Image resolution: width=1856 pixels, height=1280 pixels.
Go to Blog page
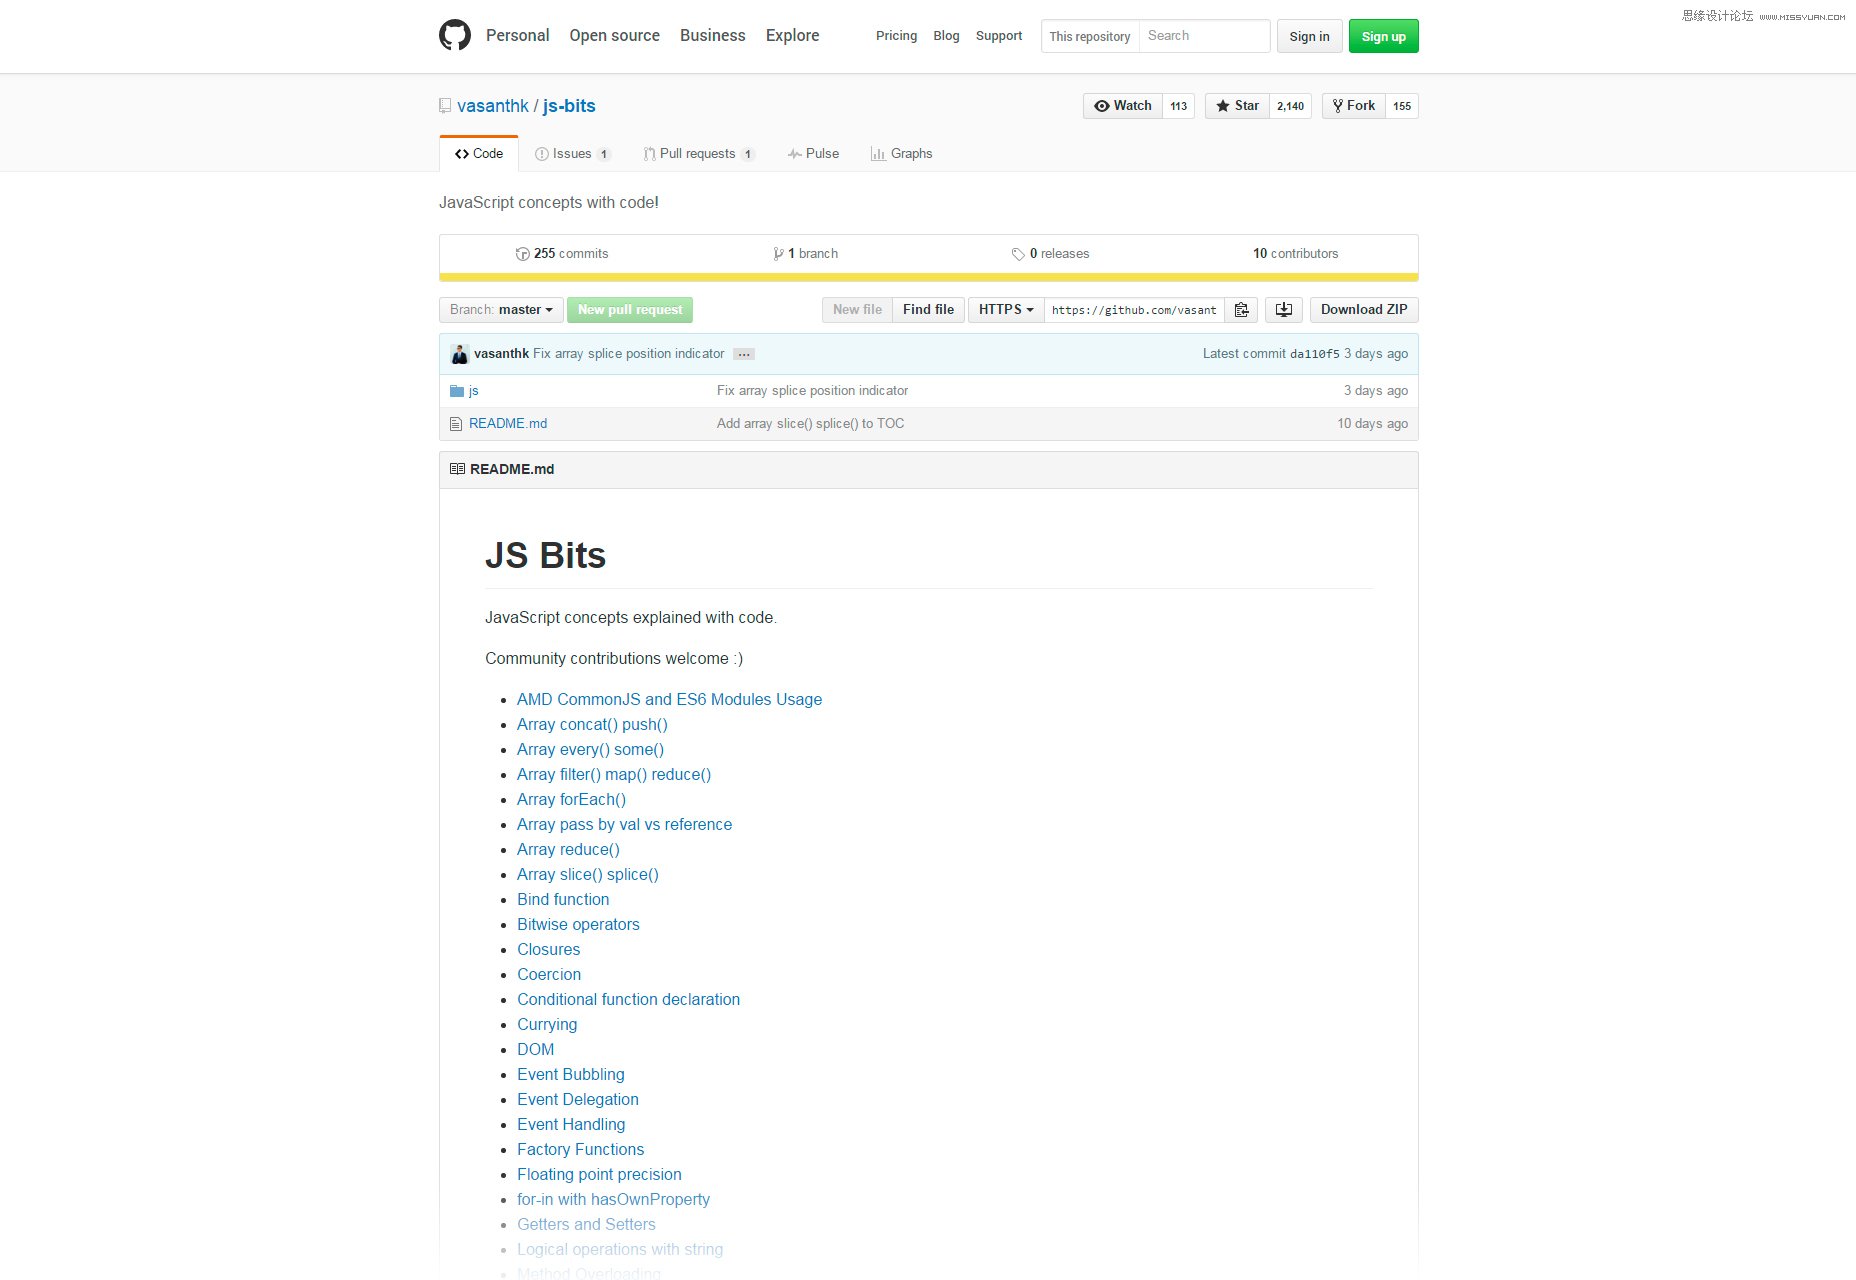(946, 36)
